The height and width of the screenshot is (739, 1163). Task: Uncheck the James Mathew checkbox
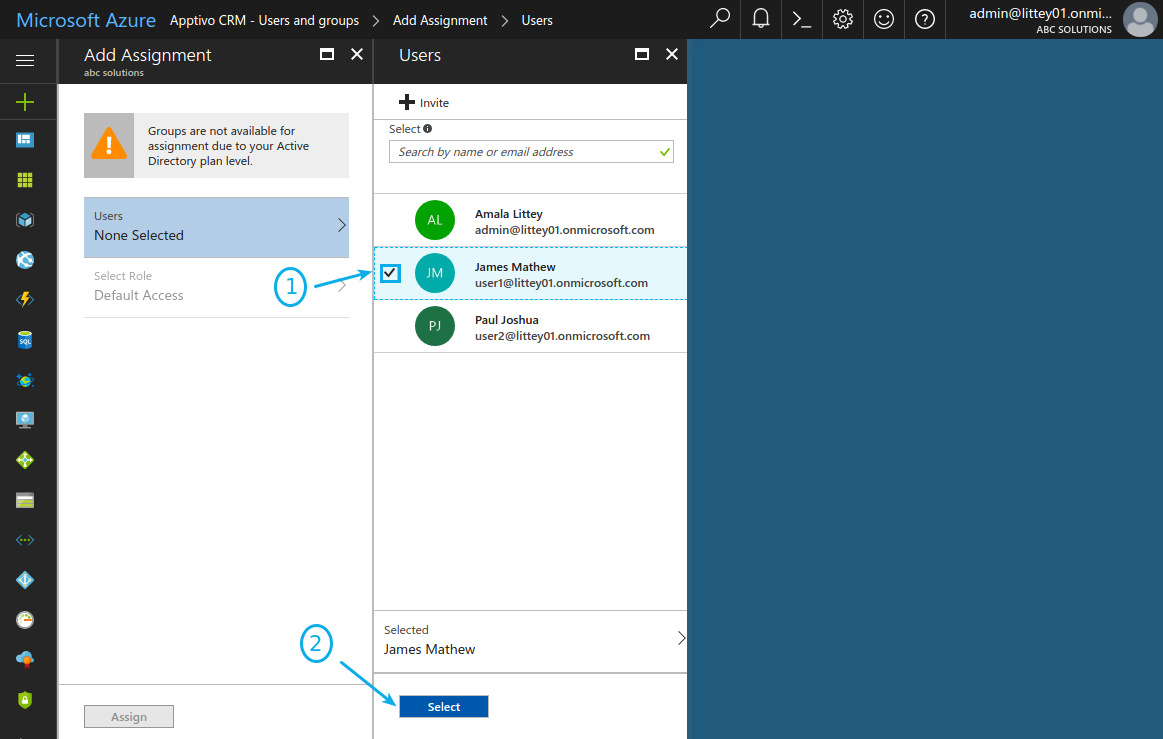click(390, 273)
